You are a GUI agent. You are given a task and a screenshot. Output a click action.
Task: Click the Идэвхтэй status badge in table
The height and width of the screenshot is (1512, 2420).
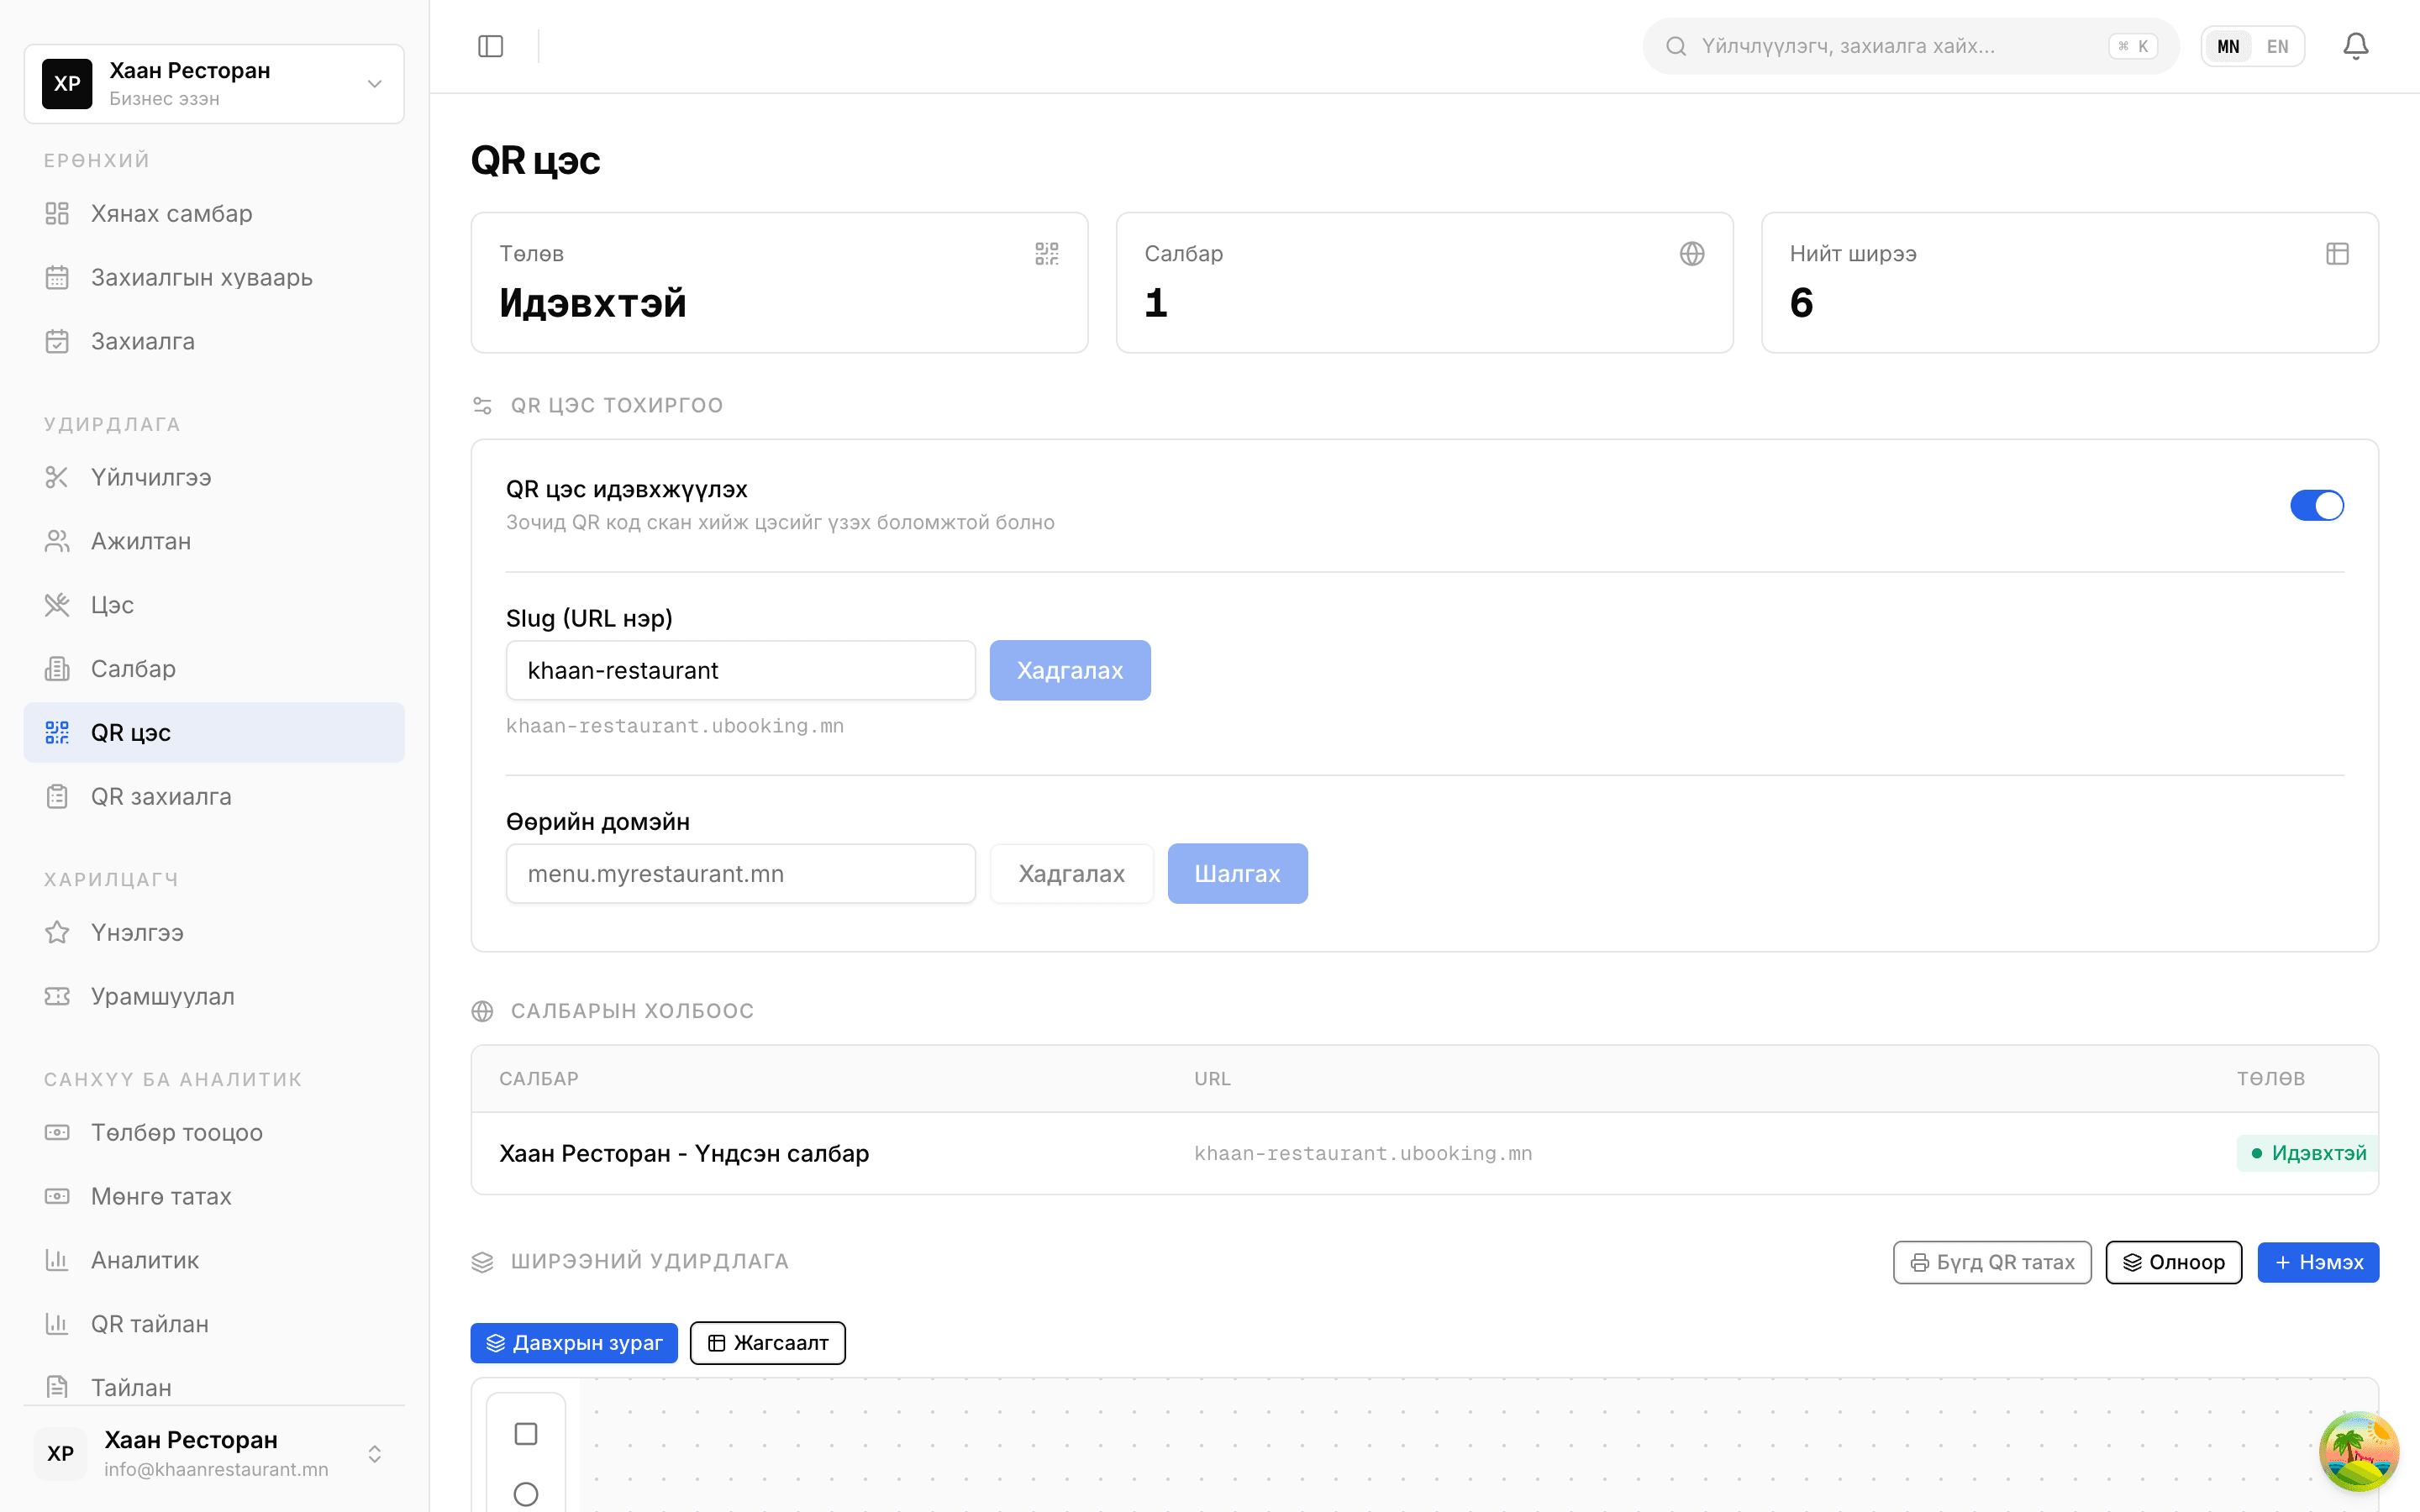coord(2308,1154)
